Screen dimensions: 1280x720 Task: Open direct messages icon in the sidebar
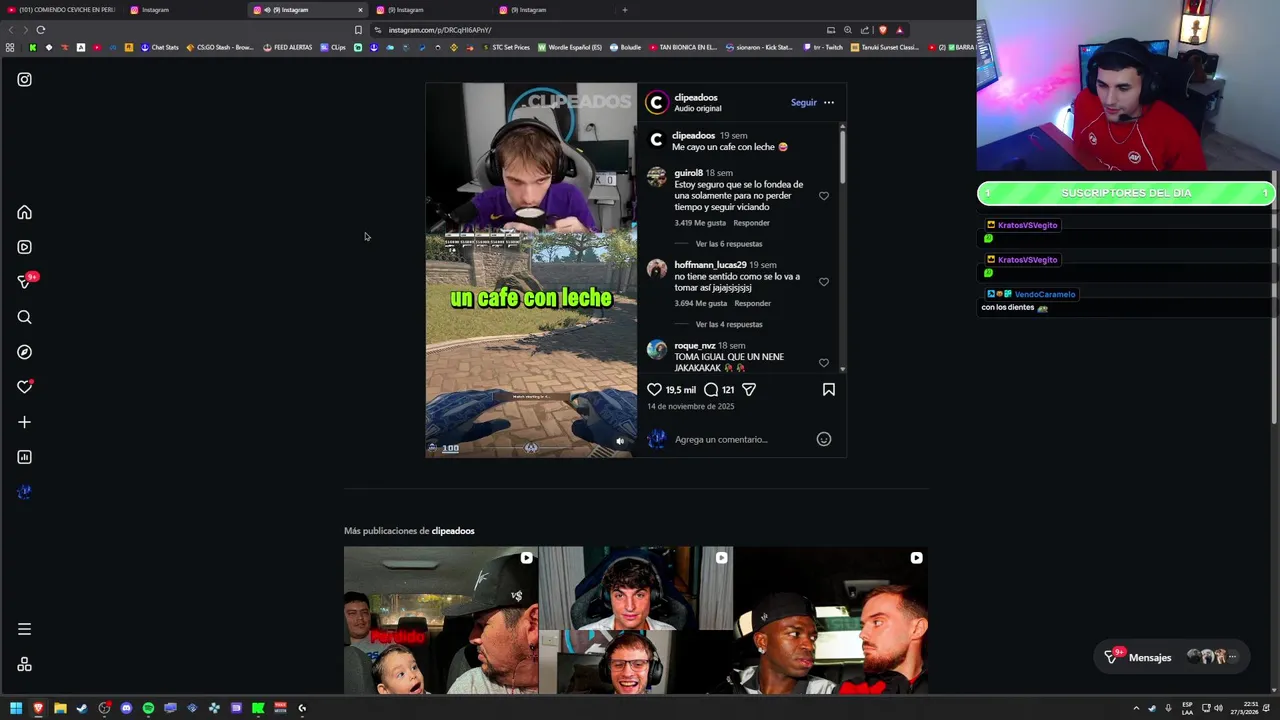tap(24, 282)
